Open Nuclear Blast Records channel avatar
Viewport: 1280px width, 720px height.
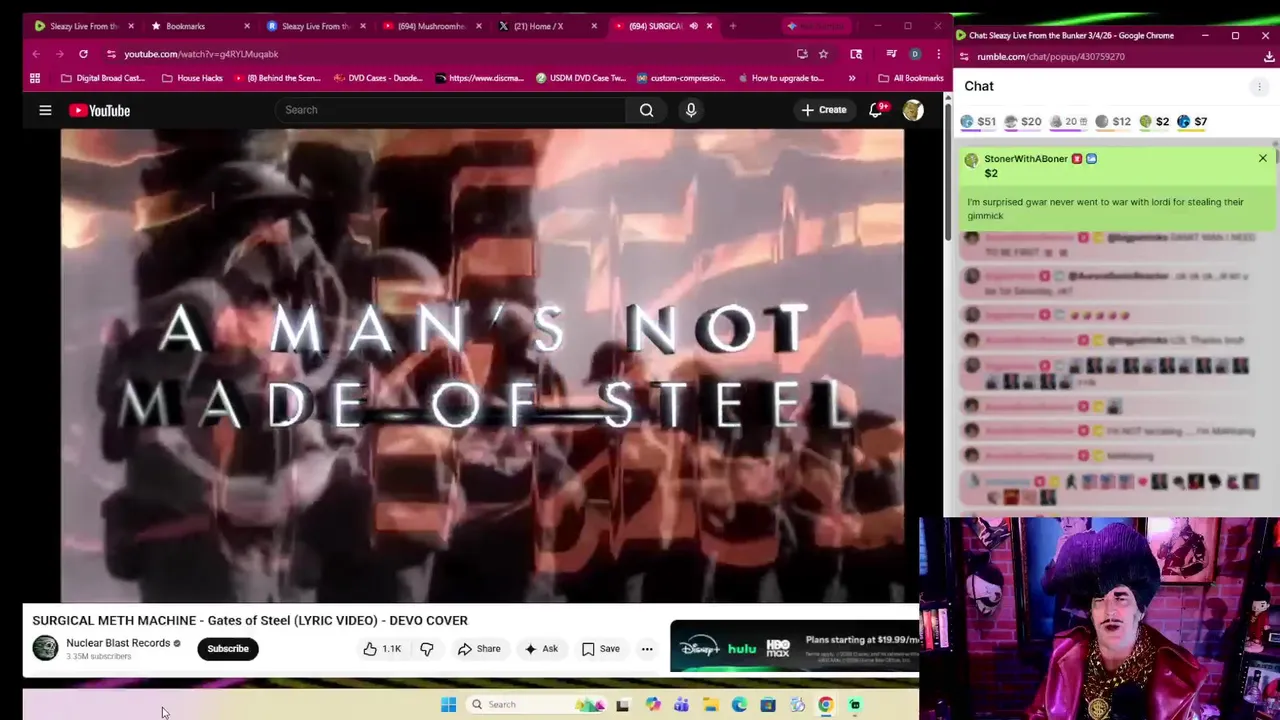pyautogui.click(x=45, y=648)
